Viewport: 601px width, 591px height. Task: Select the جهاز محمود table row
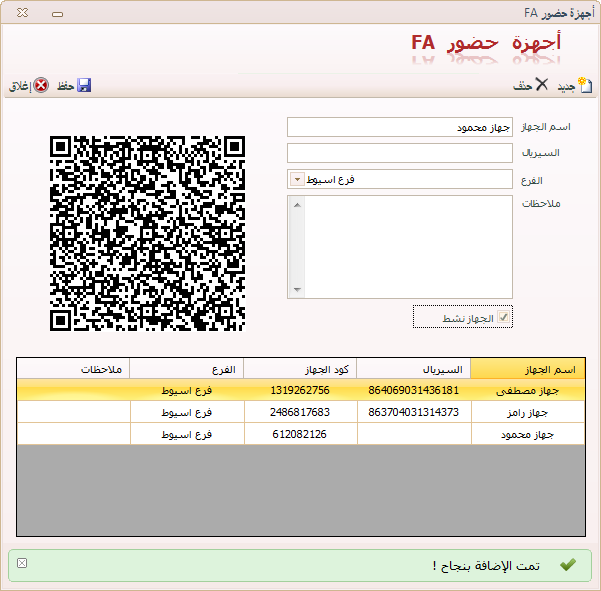click(301, 434)
